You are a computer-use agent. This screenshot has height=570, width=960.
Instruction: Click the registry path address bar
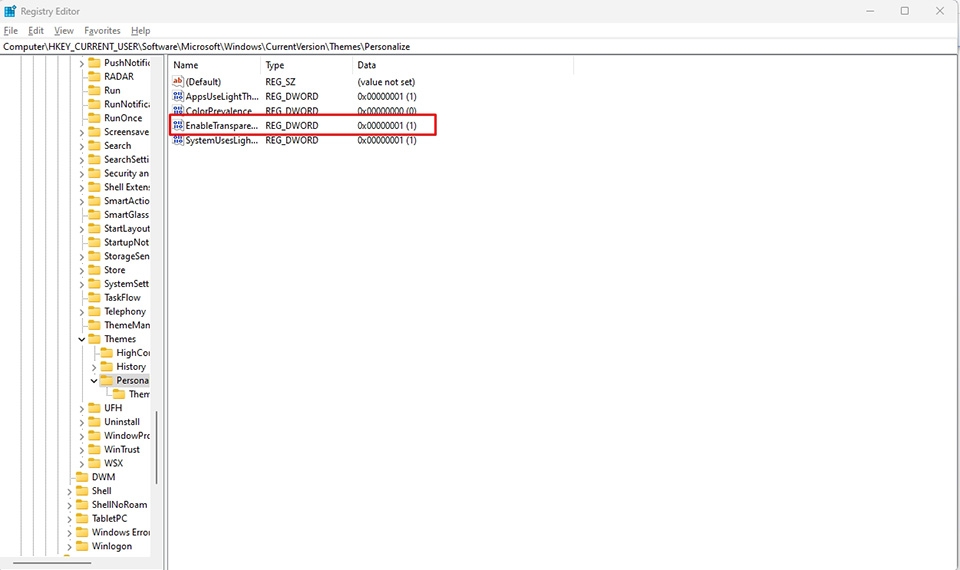(478, 47)
